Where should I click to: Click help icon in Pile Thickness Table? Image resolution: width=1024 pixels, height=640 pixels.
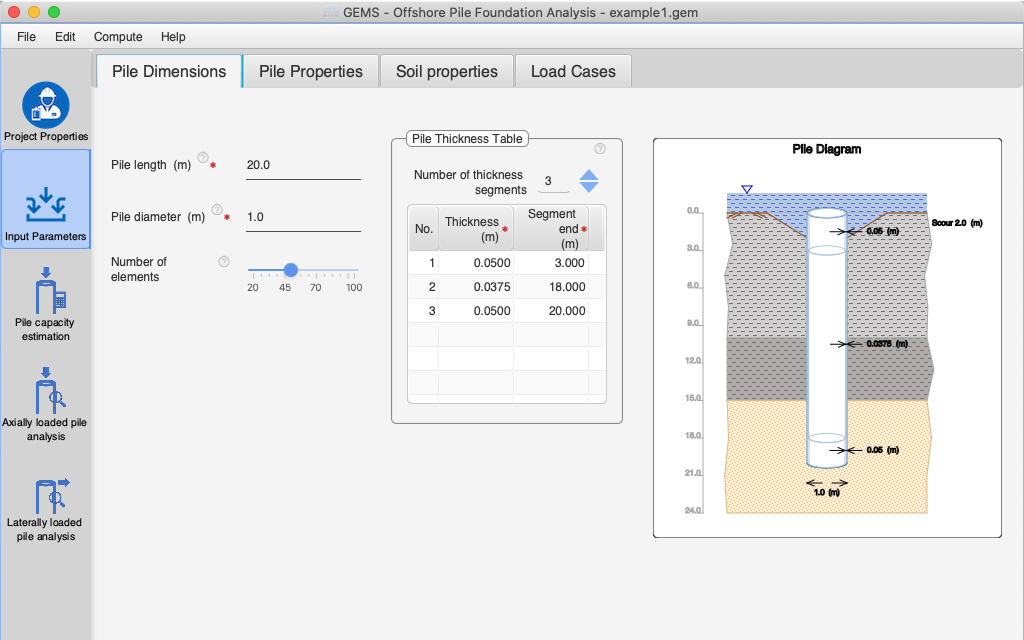[x=600, y=149]
